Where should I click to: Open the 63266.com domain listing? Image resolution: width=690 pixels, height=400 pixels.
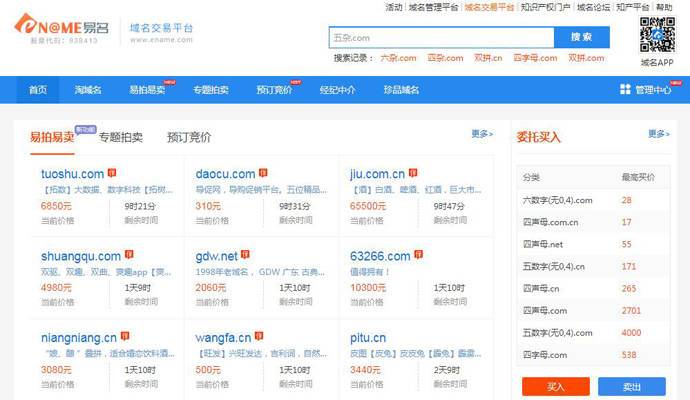coord(380,256)
